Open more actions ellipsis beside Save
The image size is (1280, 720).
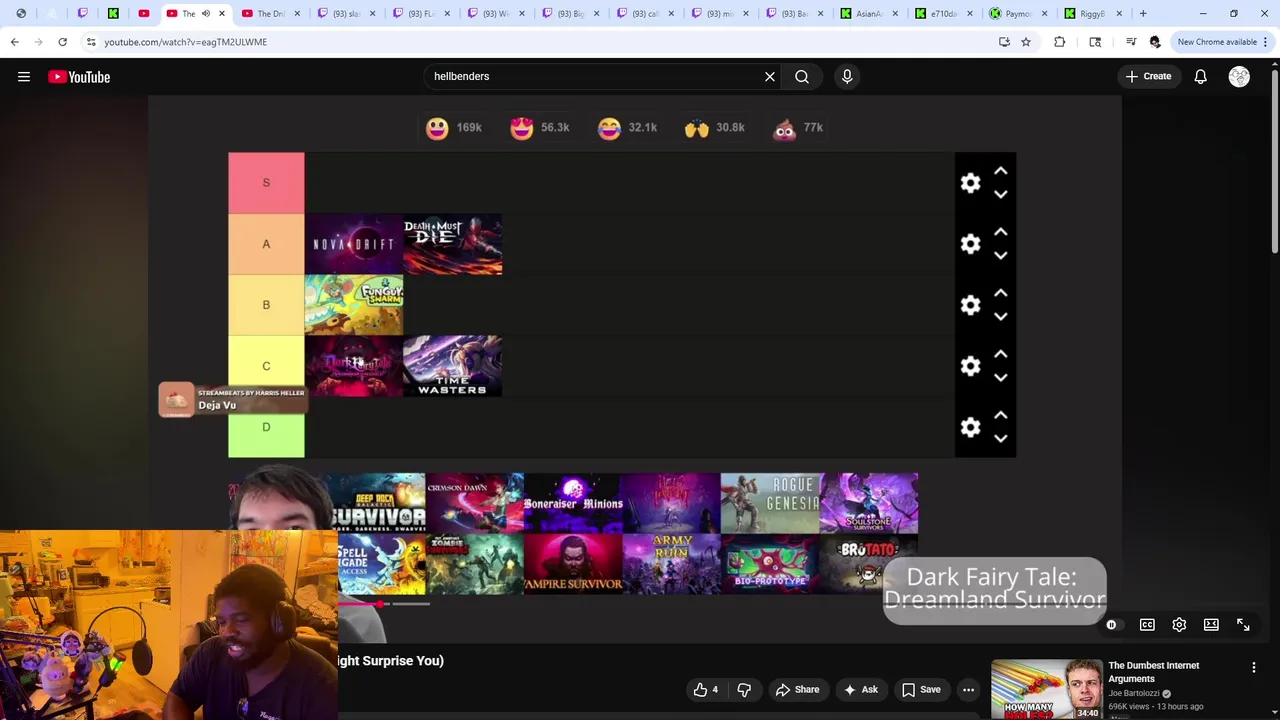pos(968,689)
